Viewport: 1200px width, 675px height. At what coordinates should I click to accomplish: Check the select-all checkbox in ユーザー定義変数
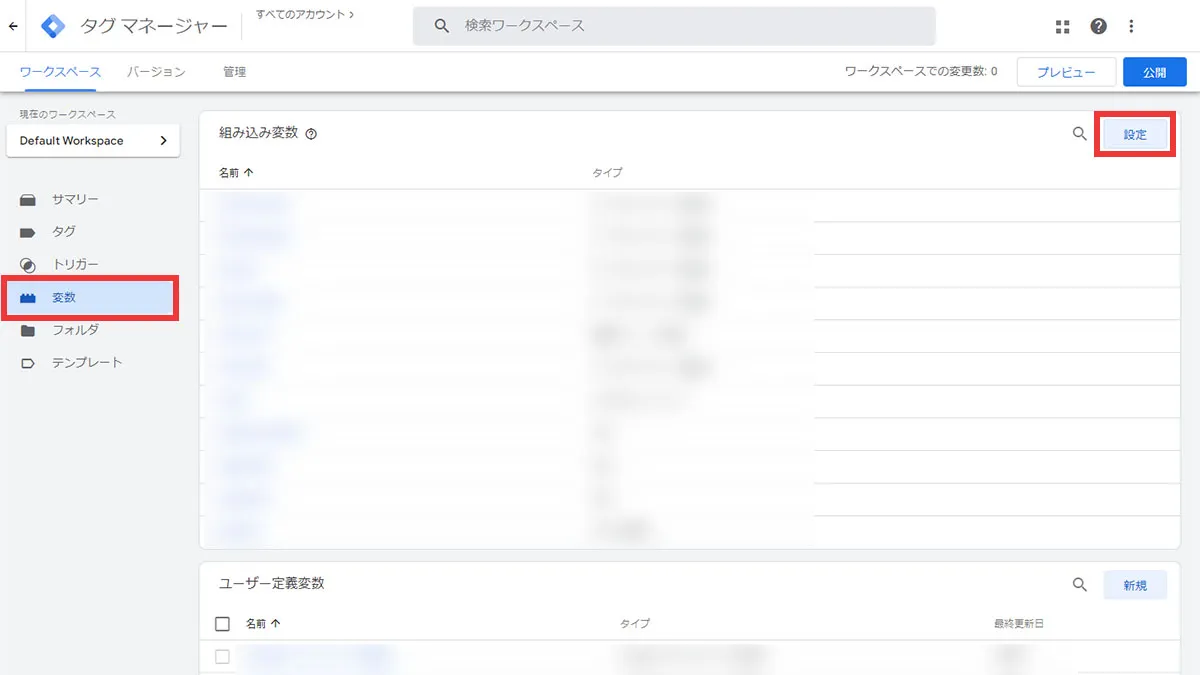(x=222, y=623)
